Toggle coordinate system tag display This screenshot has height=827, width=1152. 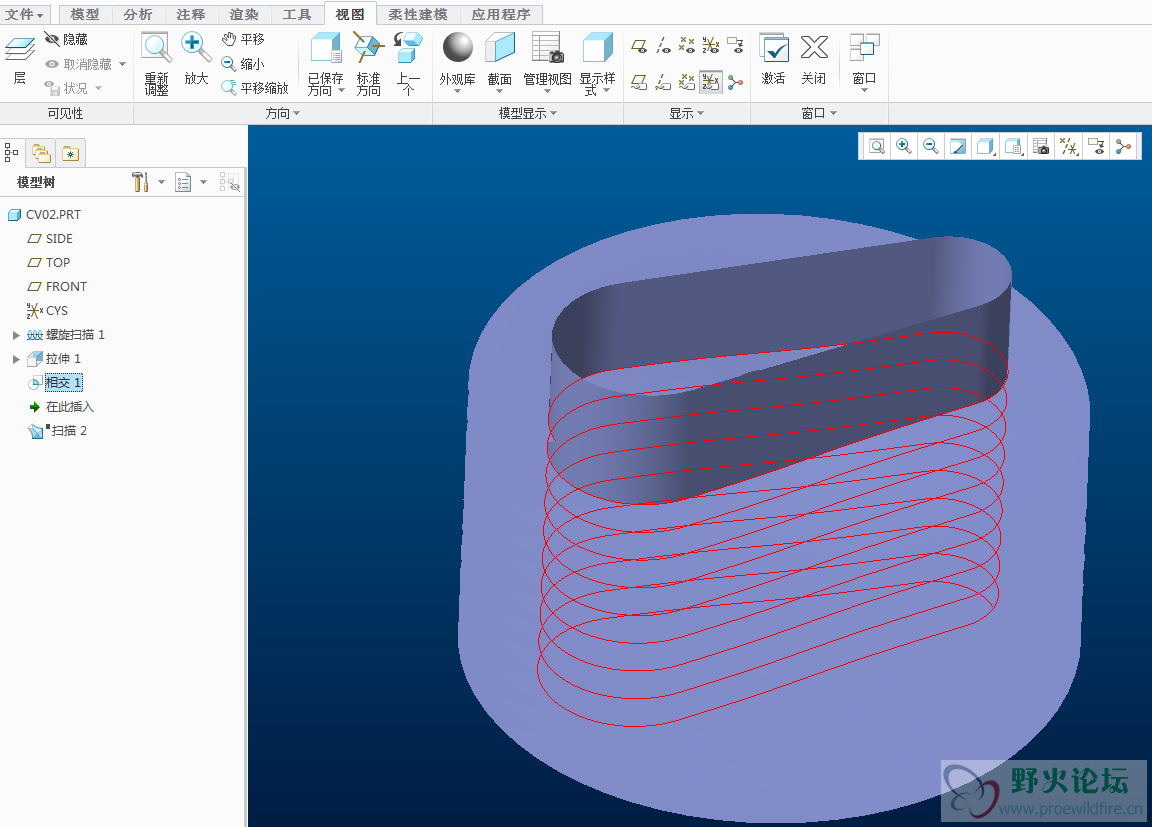pos(711,82)
